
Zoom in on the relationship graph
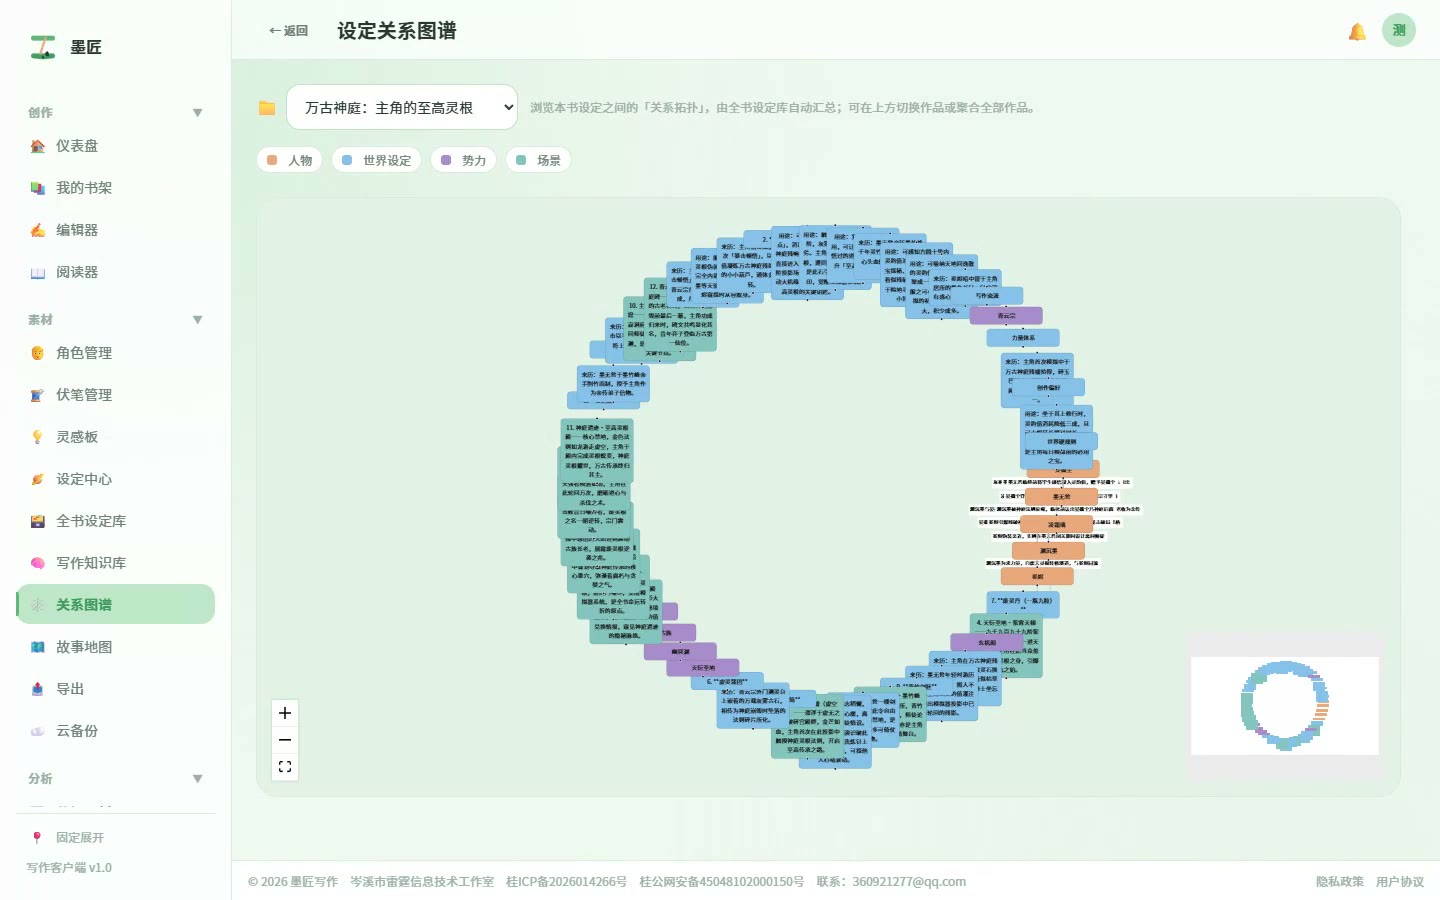click(285, 713)
